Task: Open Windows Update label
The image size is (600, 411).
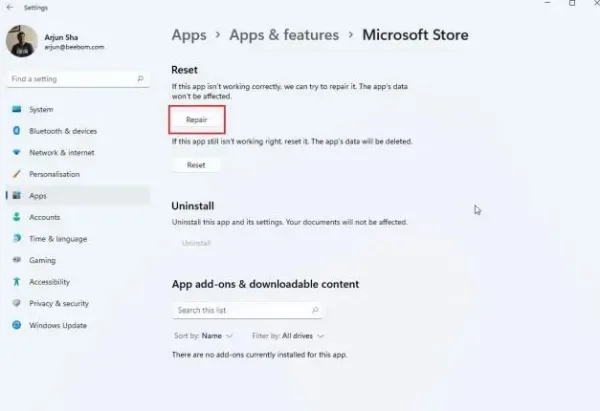Action: [58, 325]
